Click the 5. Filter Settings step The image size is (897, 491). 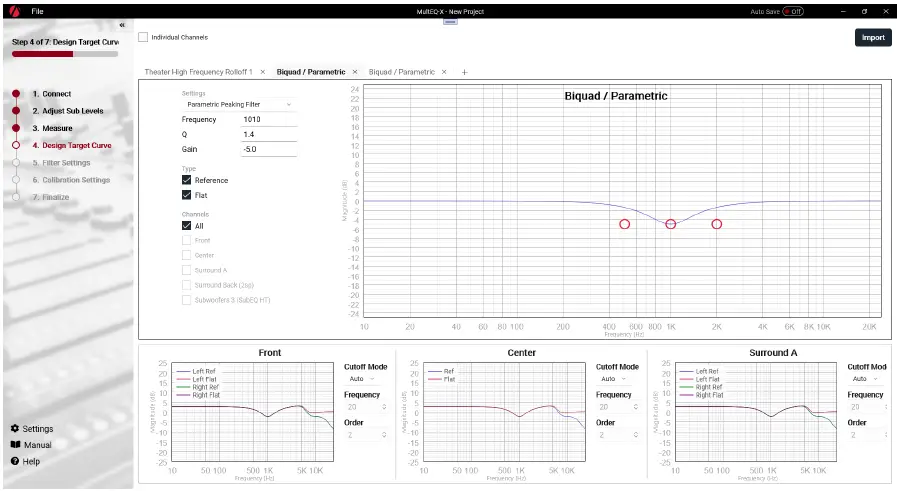point(61,163)
